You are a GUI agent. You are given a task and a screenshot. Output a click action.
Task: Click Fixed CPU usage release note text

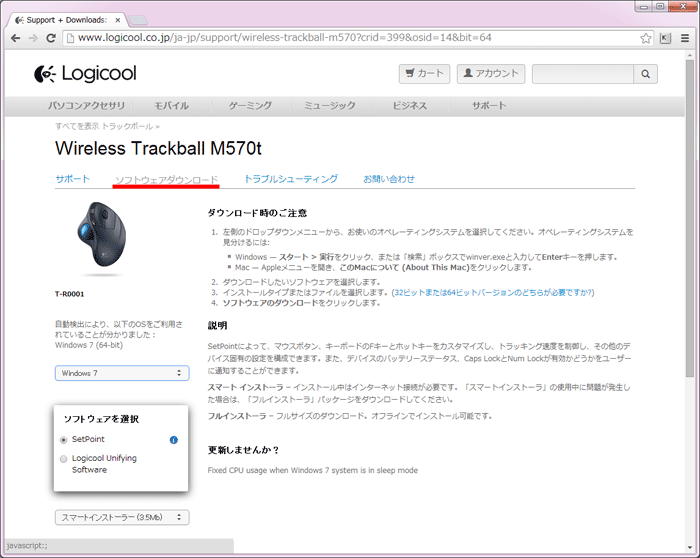tap(312, 470)
